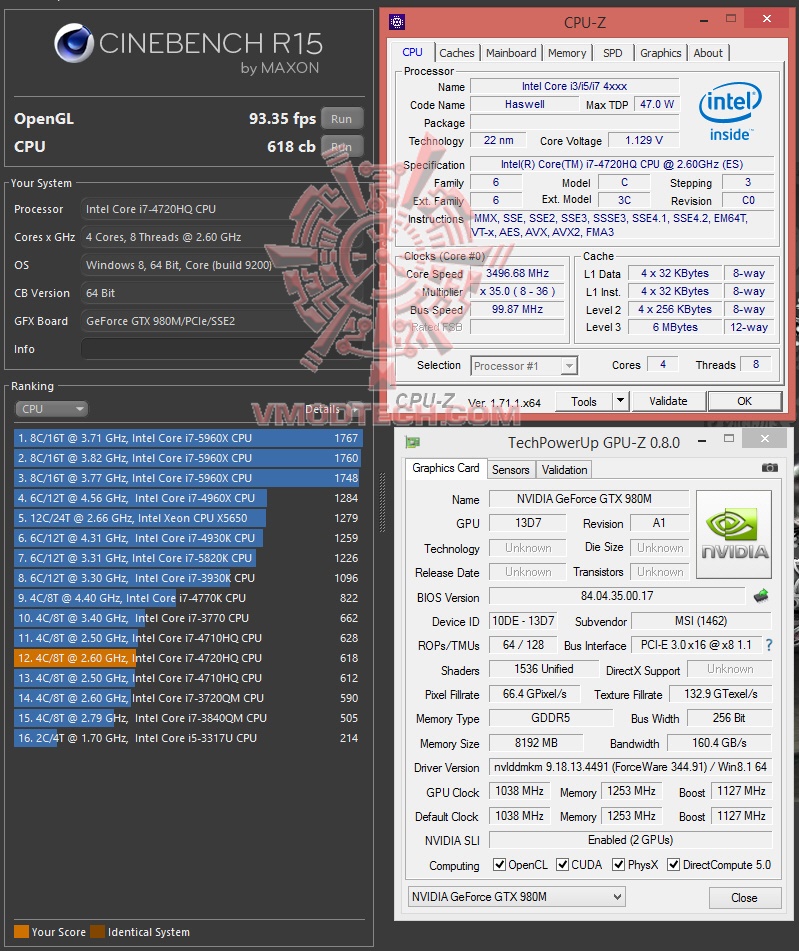Open the Graphics tab in CPU-Z

660,53
